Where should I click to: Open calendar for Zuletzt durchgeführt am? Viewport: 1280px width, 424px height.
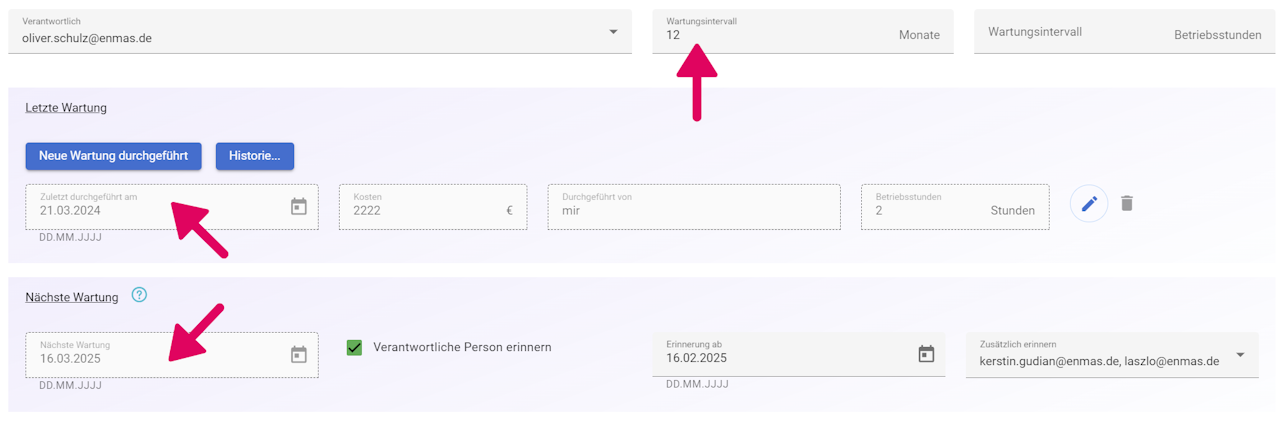298,207
